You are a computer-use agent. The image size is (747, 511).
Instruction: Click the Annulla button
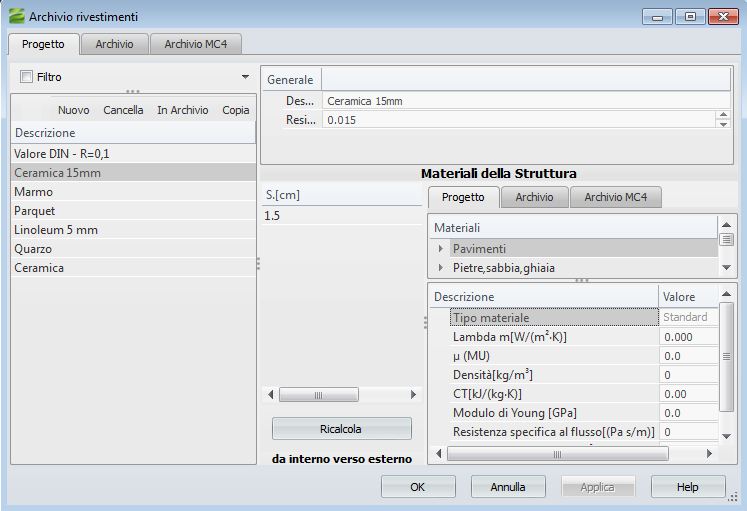pyautogui.click(x=508, y=487)
